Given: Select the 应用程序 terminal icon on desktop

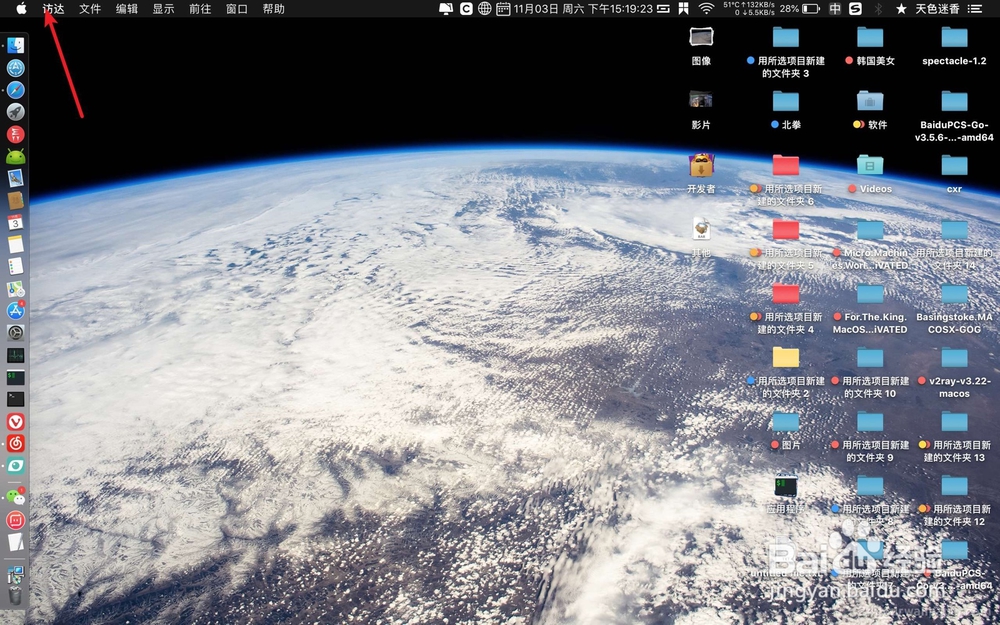Looking at the screenshot, I should [786, 487].
